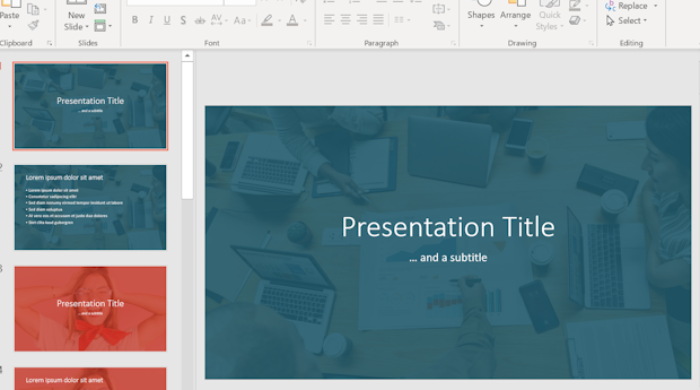700x390 pixels.
Task: Click the New Slide button
Action: (76, 17)
